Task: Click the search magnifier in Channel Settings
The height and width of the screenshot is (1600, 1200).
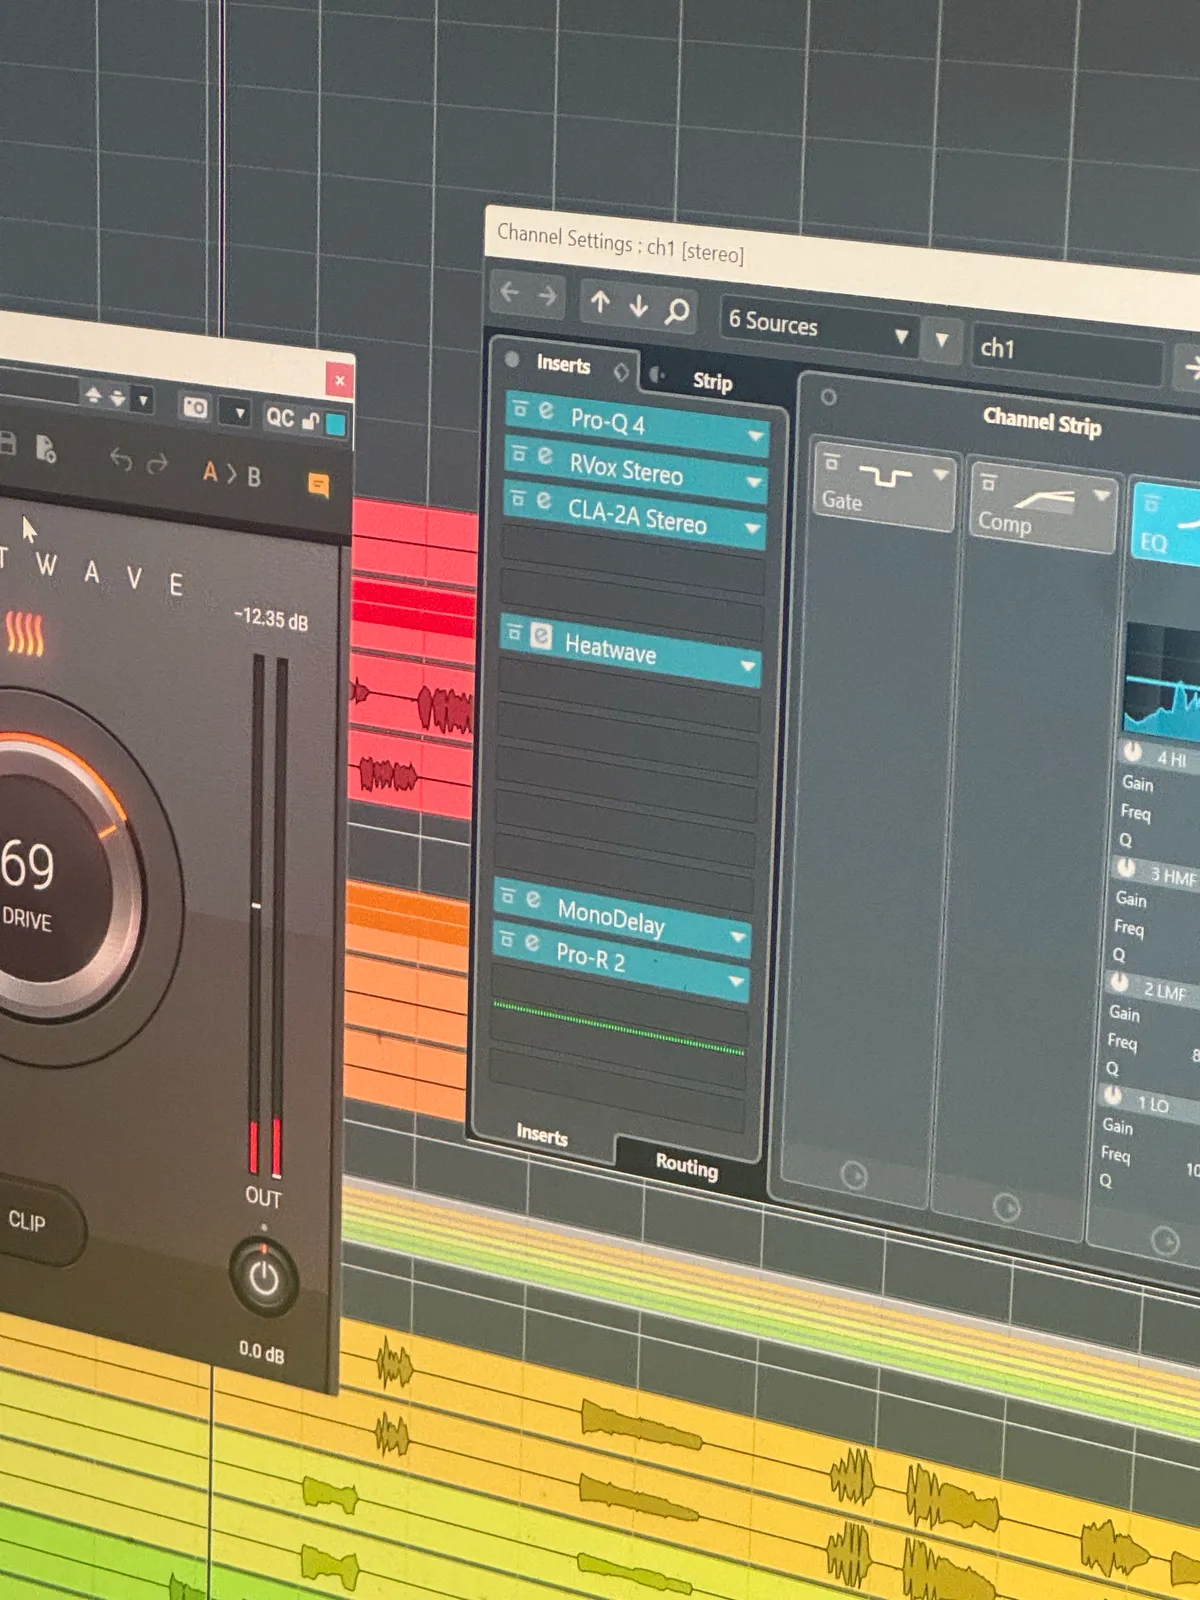Action: tap(677, 311)
